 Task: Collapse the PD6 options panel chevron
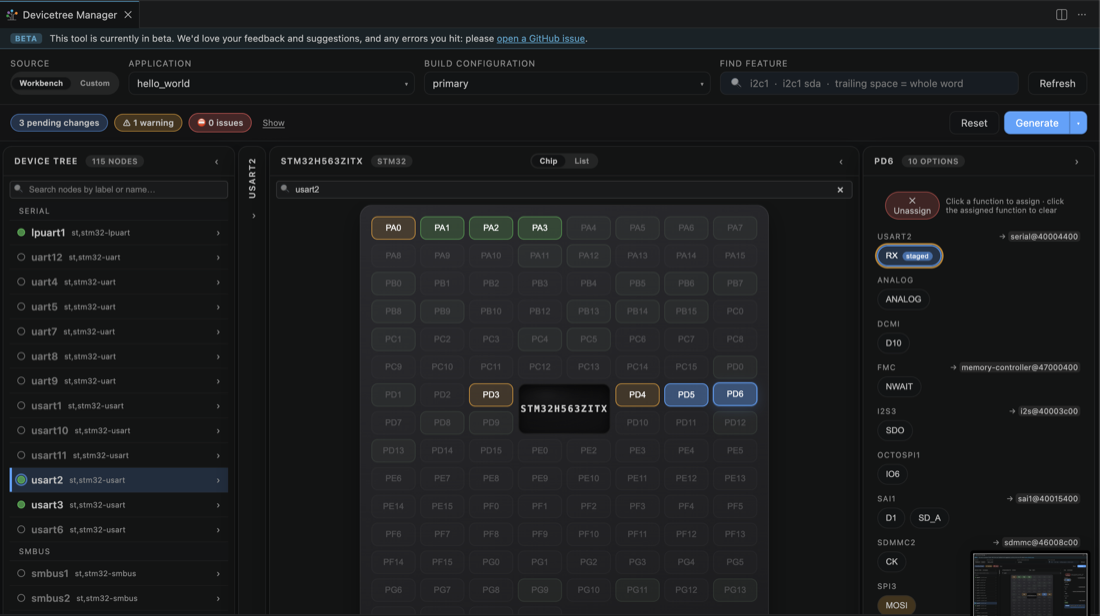(x=1077, y=162)
